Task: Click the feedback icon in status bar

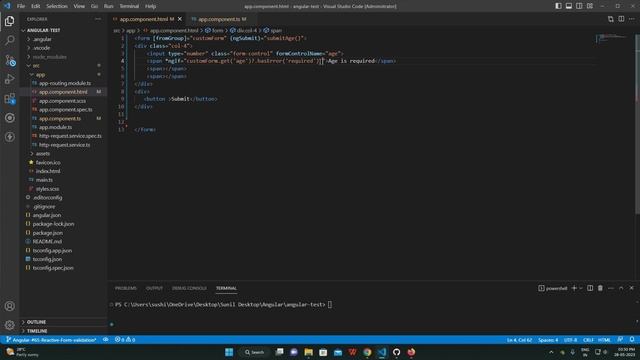Action: point(620,340)
